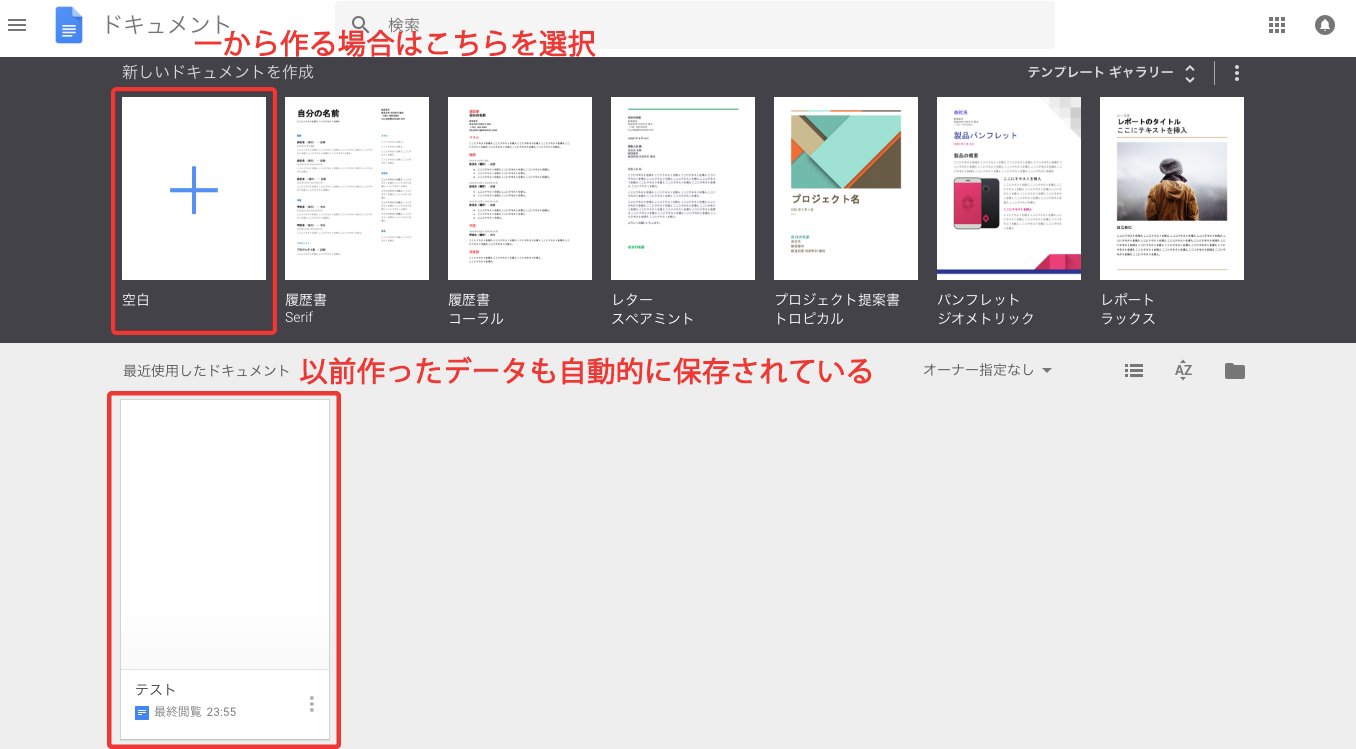Screen dimensions: 1356x749
Task: Open the オーナー指定なし owner filter dropdown
Action: [987, 371]
